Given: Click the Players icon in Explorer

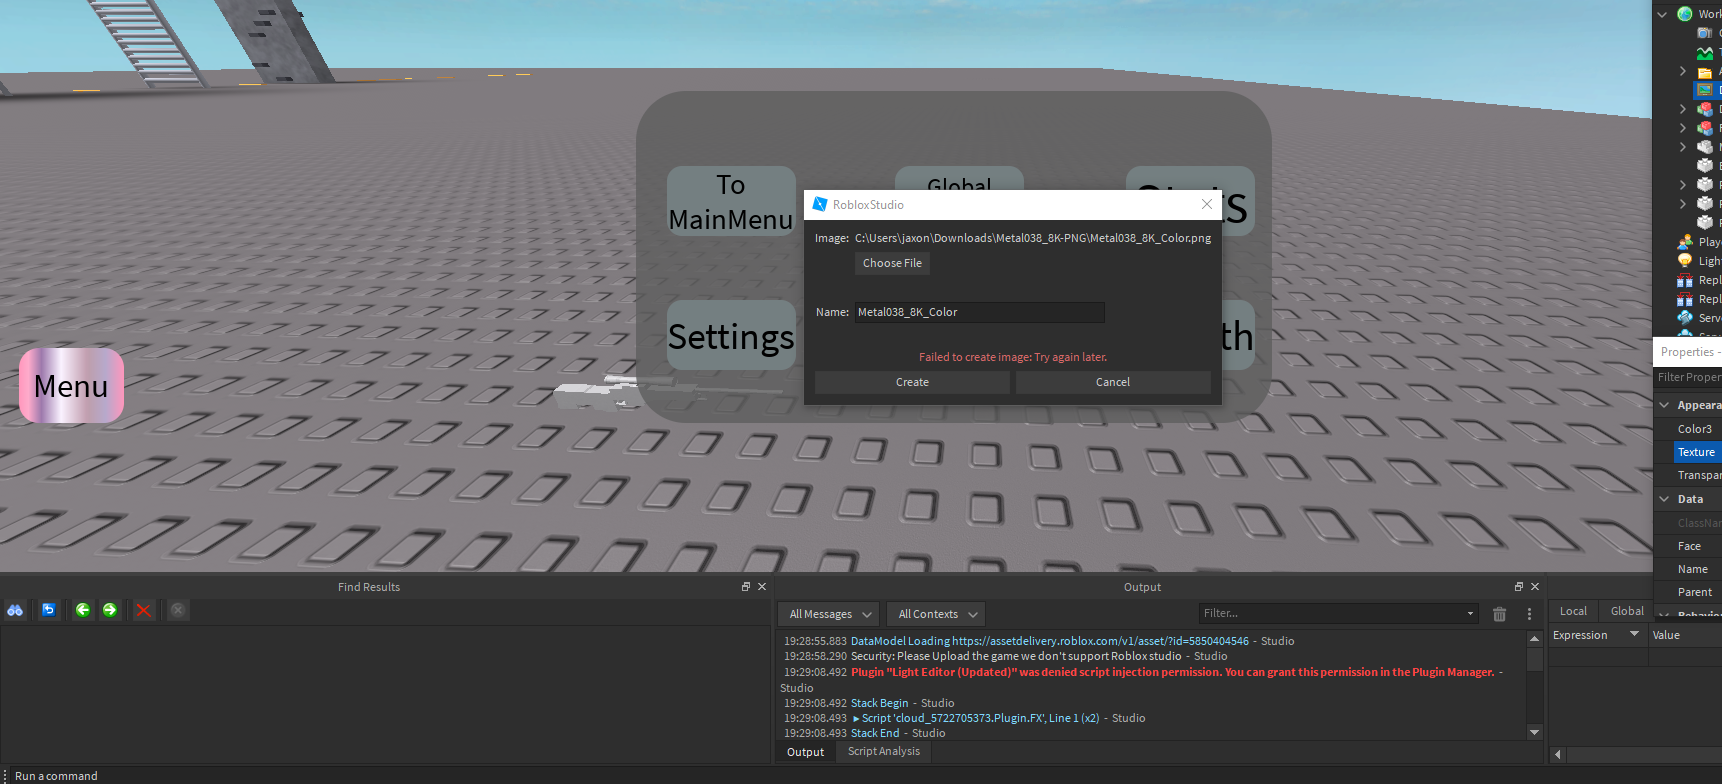Looking at the screenshot, I should coord(1685,242).
